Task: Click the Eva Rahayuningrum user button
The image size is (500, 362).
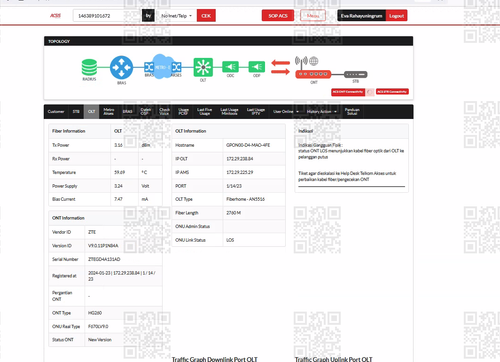Action: (361, 16)
